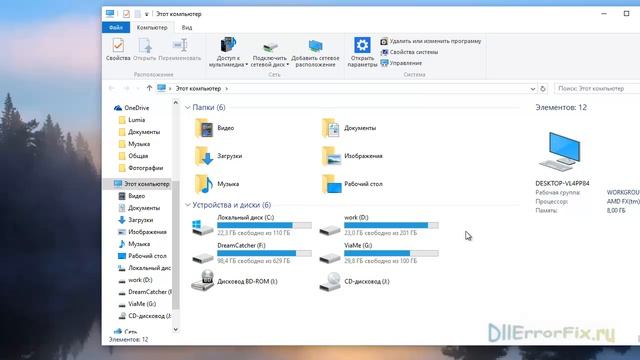
Task: Open Изображения in navigation pane
Action: click(x=142, y=232)
